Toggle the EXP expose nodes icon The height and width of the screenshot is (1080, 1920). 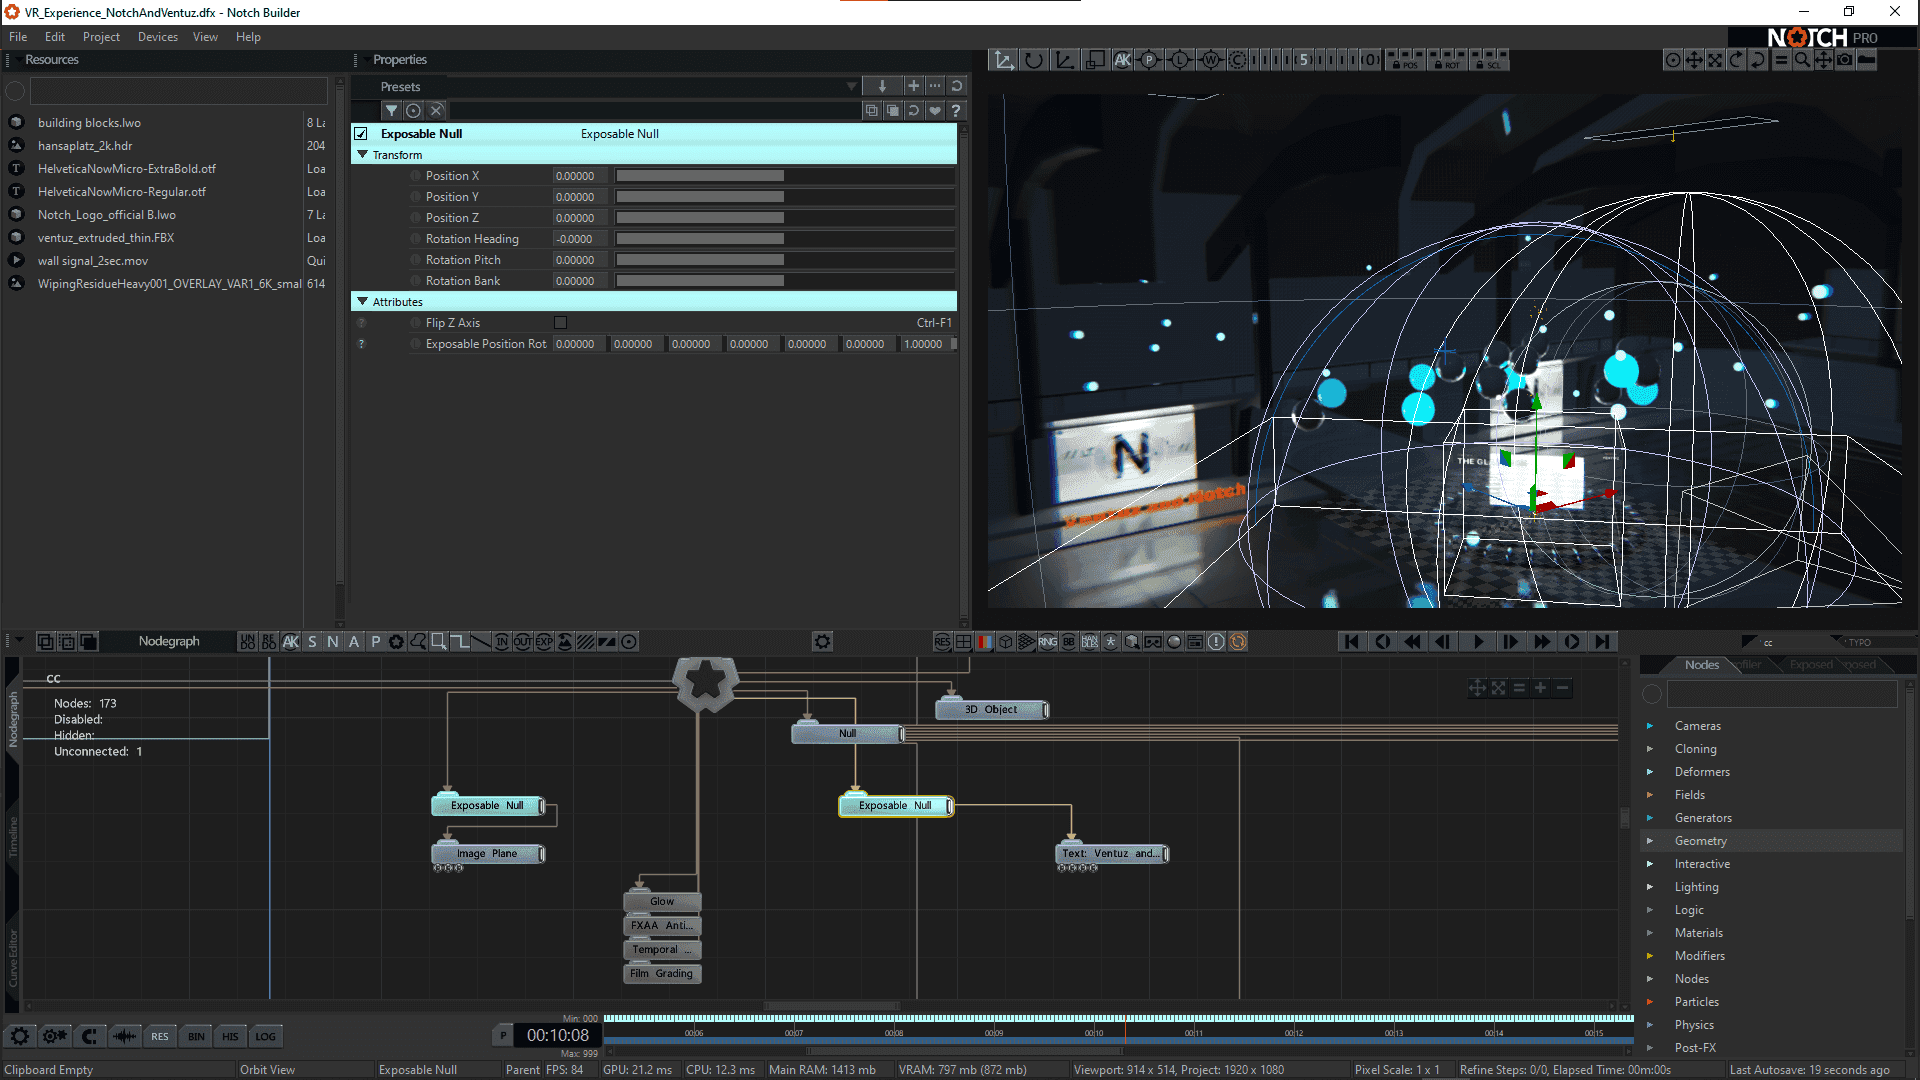(x=544, y=642)
